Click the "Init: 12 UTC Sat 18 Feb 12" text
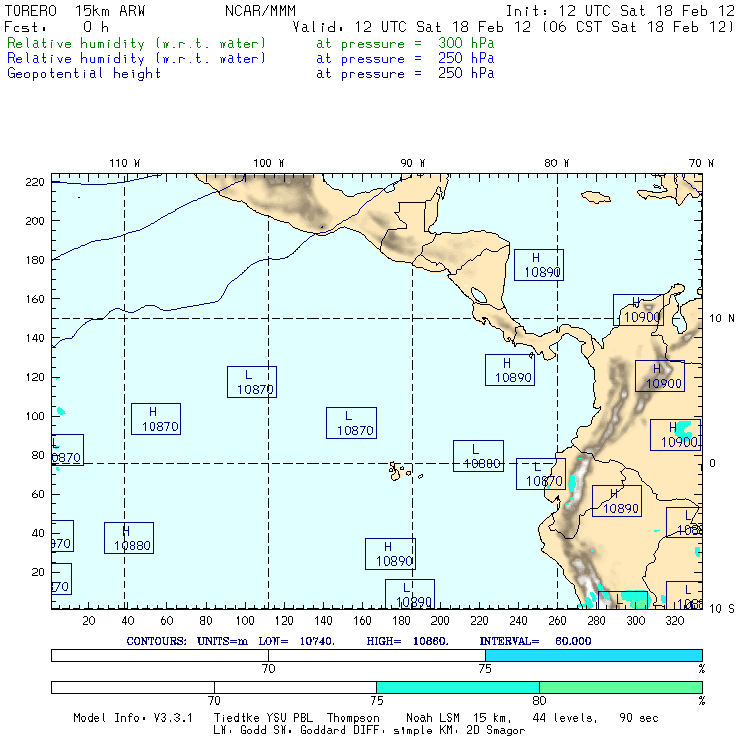Screen dimensions: 740x740 tap(620, 11)
